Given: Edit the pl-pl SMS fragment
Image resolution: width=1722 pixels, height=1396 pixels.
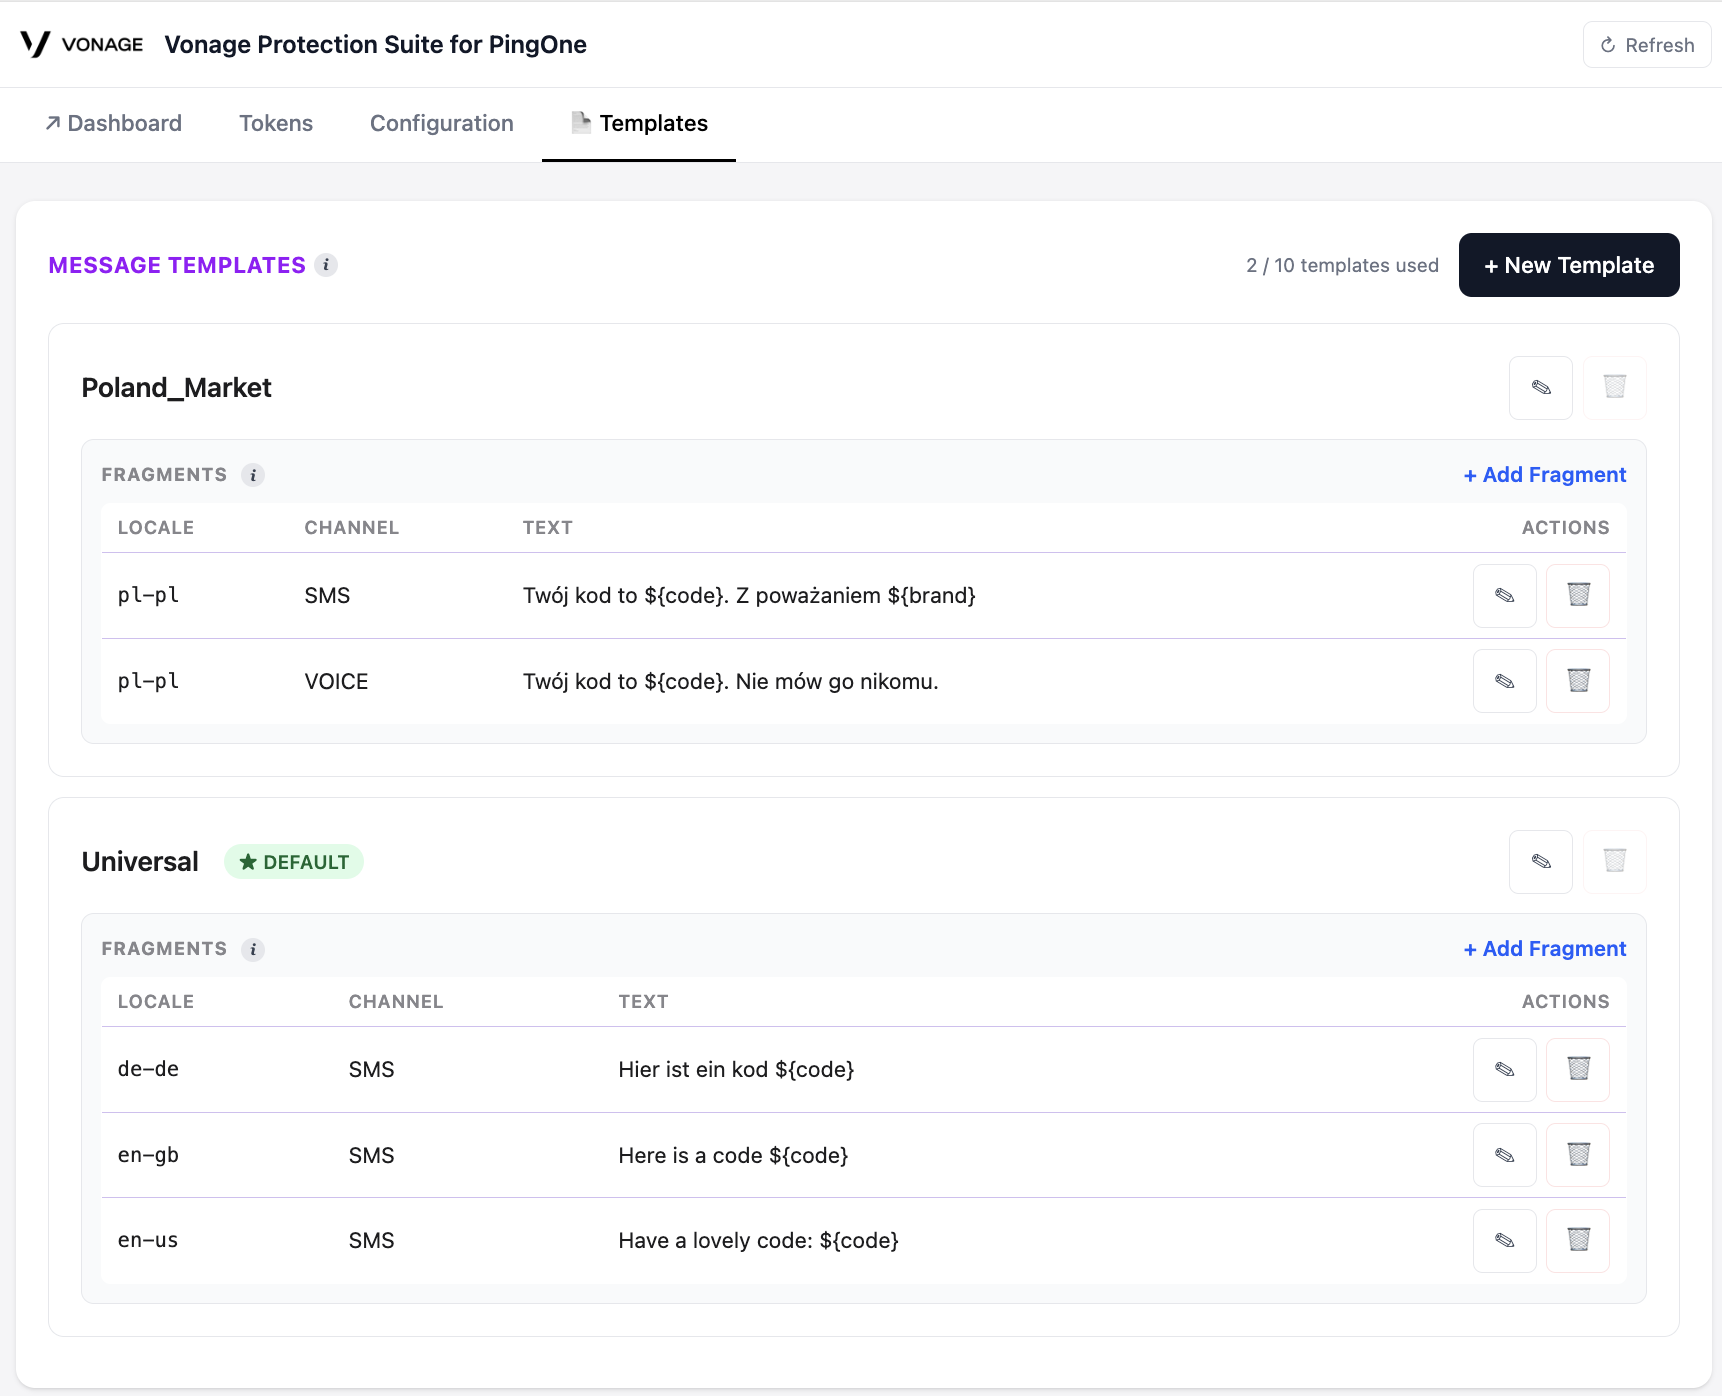Looking at the screenshot, I should pos(1504,596).
